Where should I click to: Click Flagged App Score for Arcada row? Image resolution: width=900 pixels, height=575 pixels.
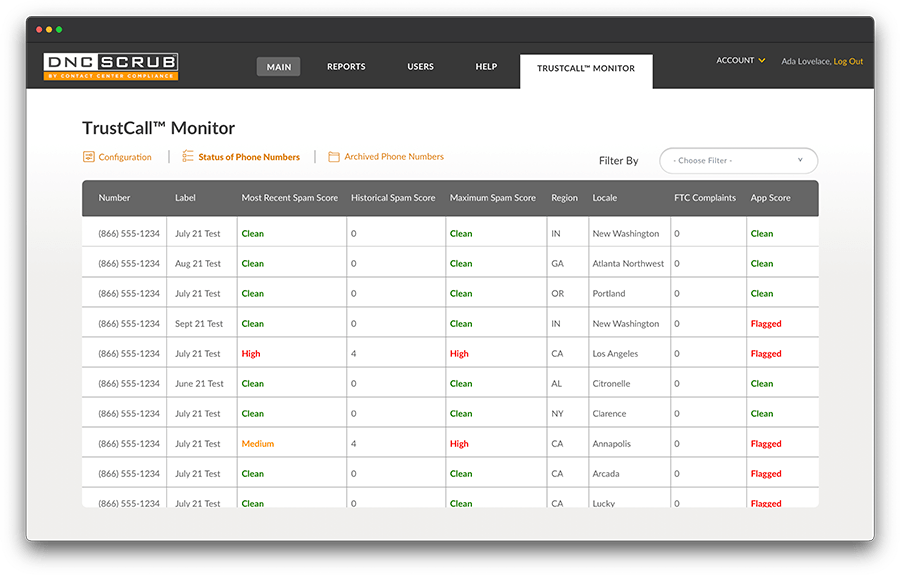(x=766, y=473)
